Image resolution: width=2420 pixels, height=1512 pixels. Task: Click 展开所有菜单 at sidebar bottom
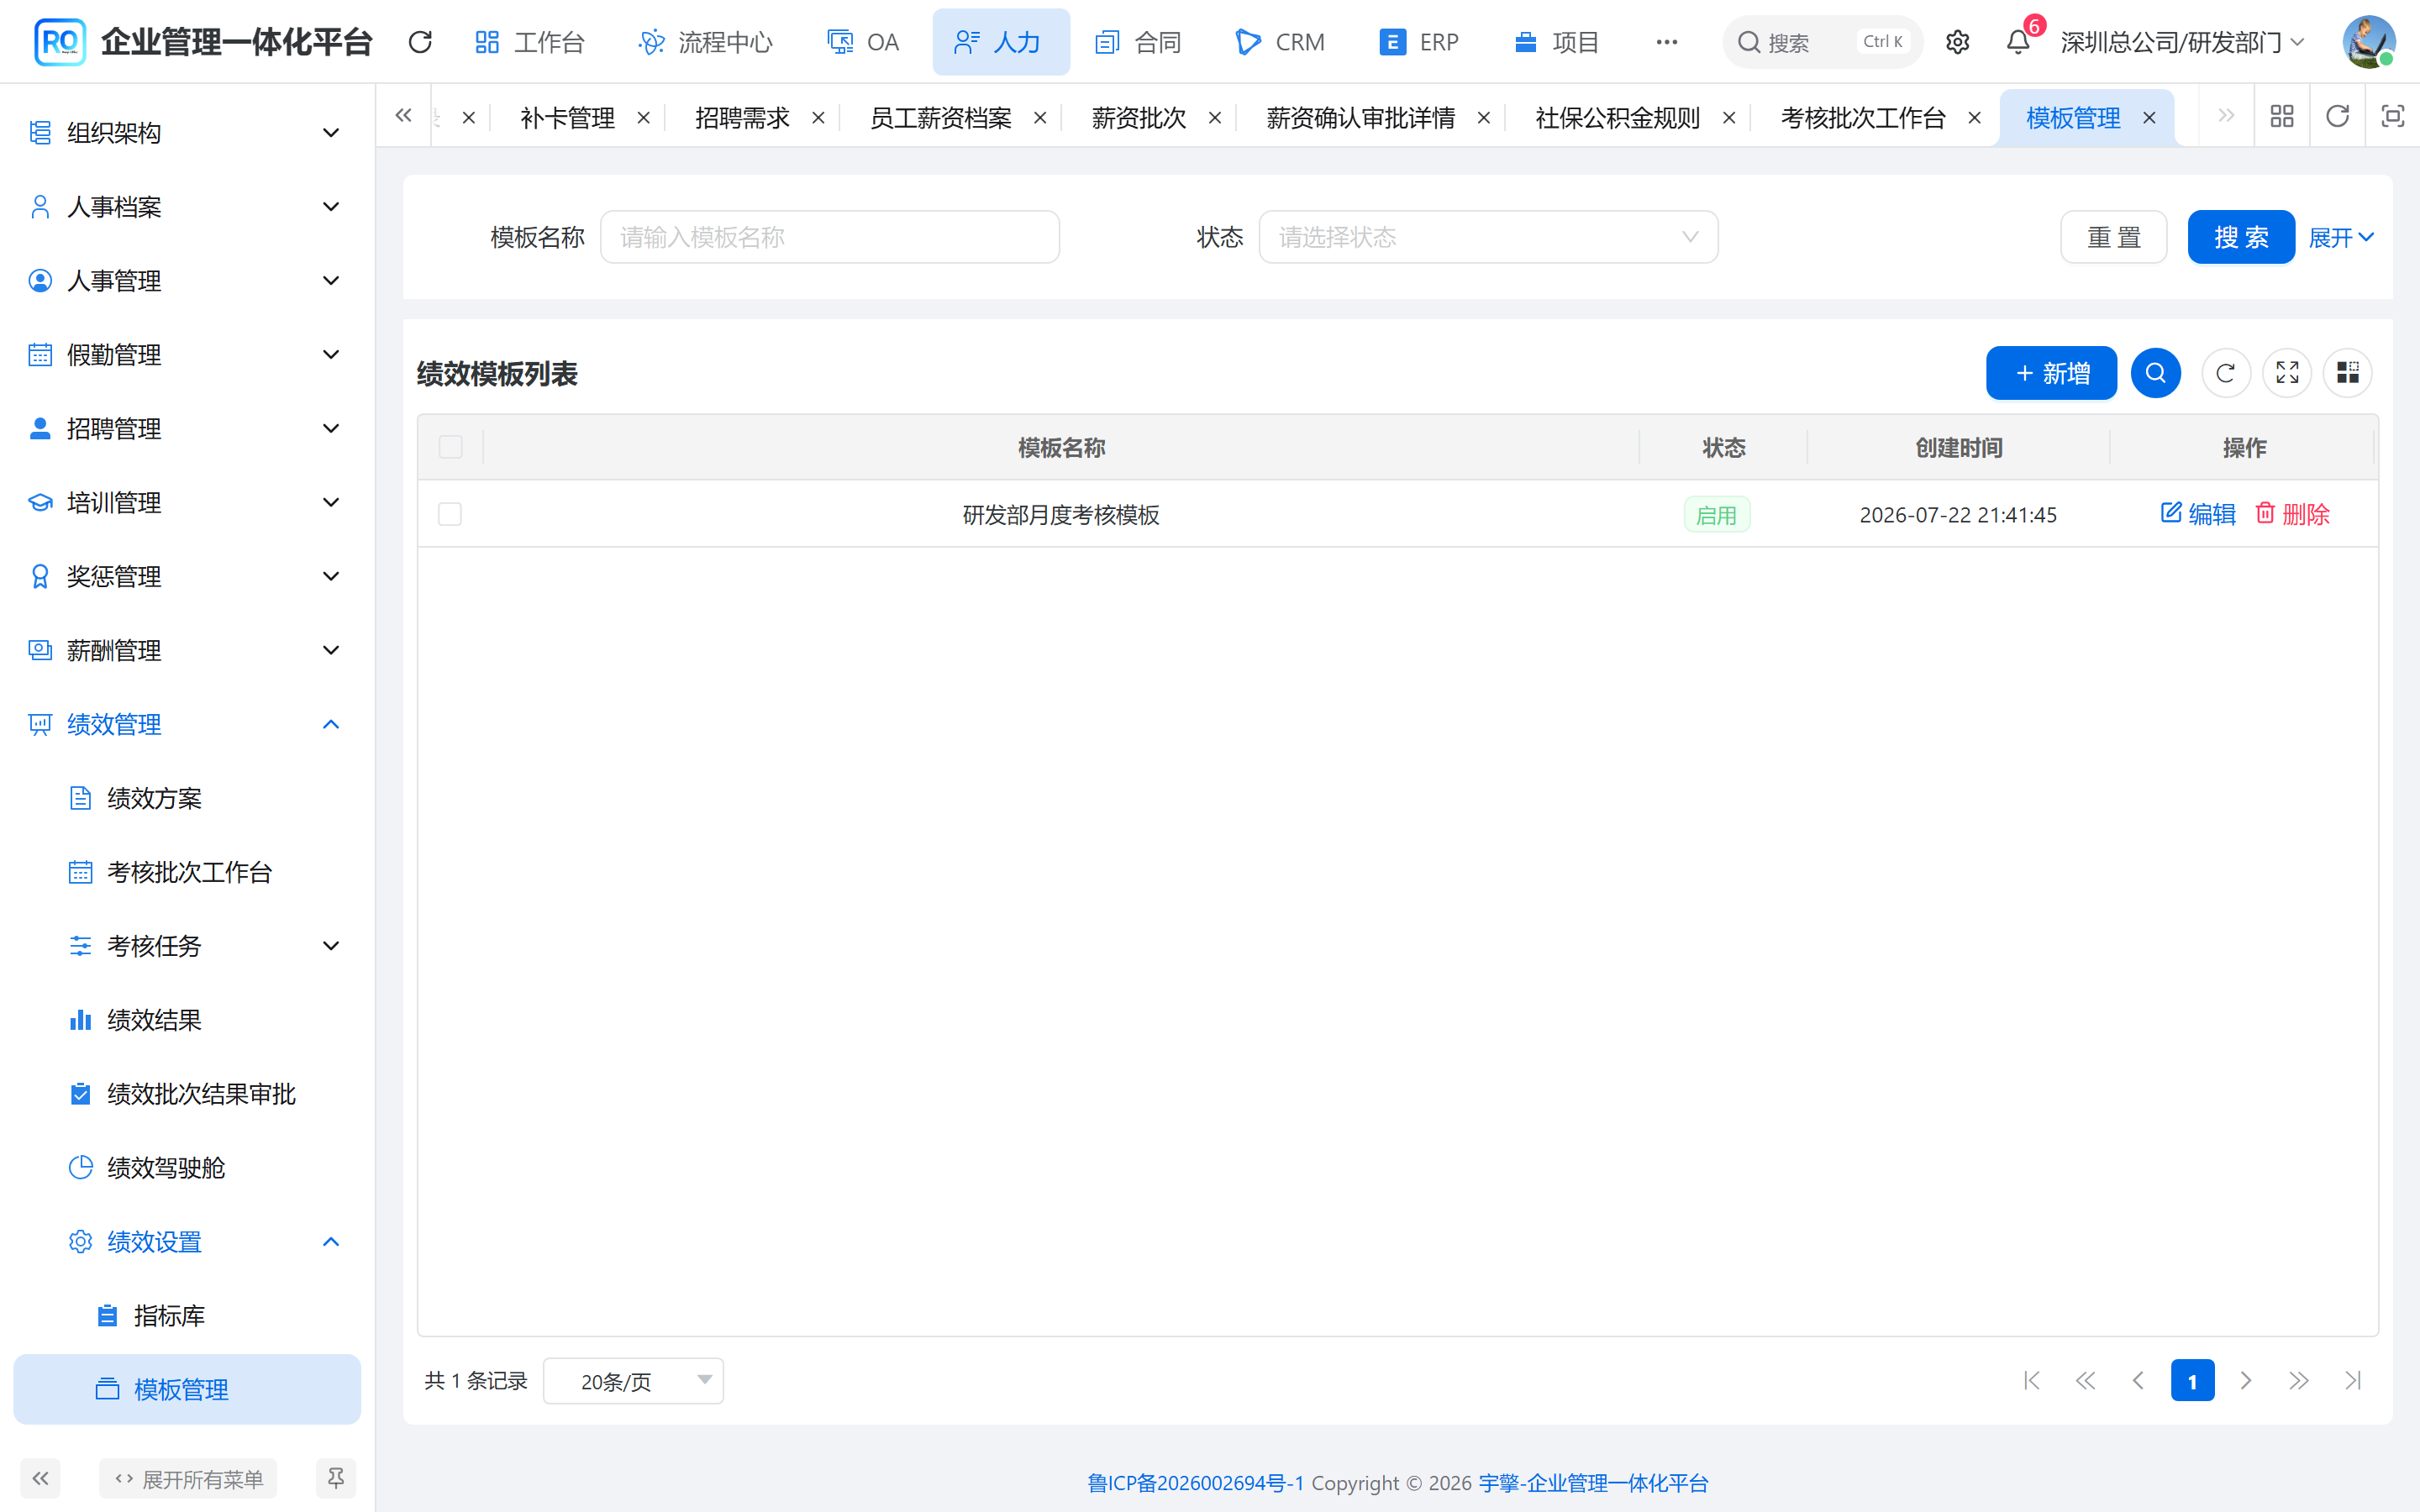coord(188,1478)
